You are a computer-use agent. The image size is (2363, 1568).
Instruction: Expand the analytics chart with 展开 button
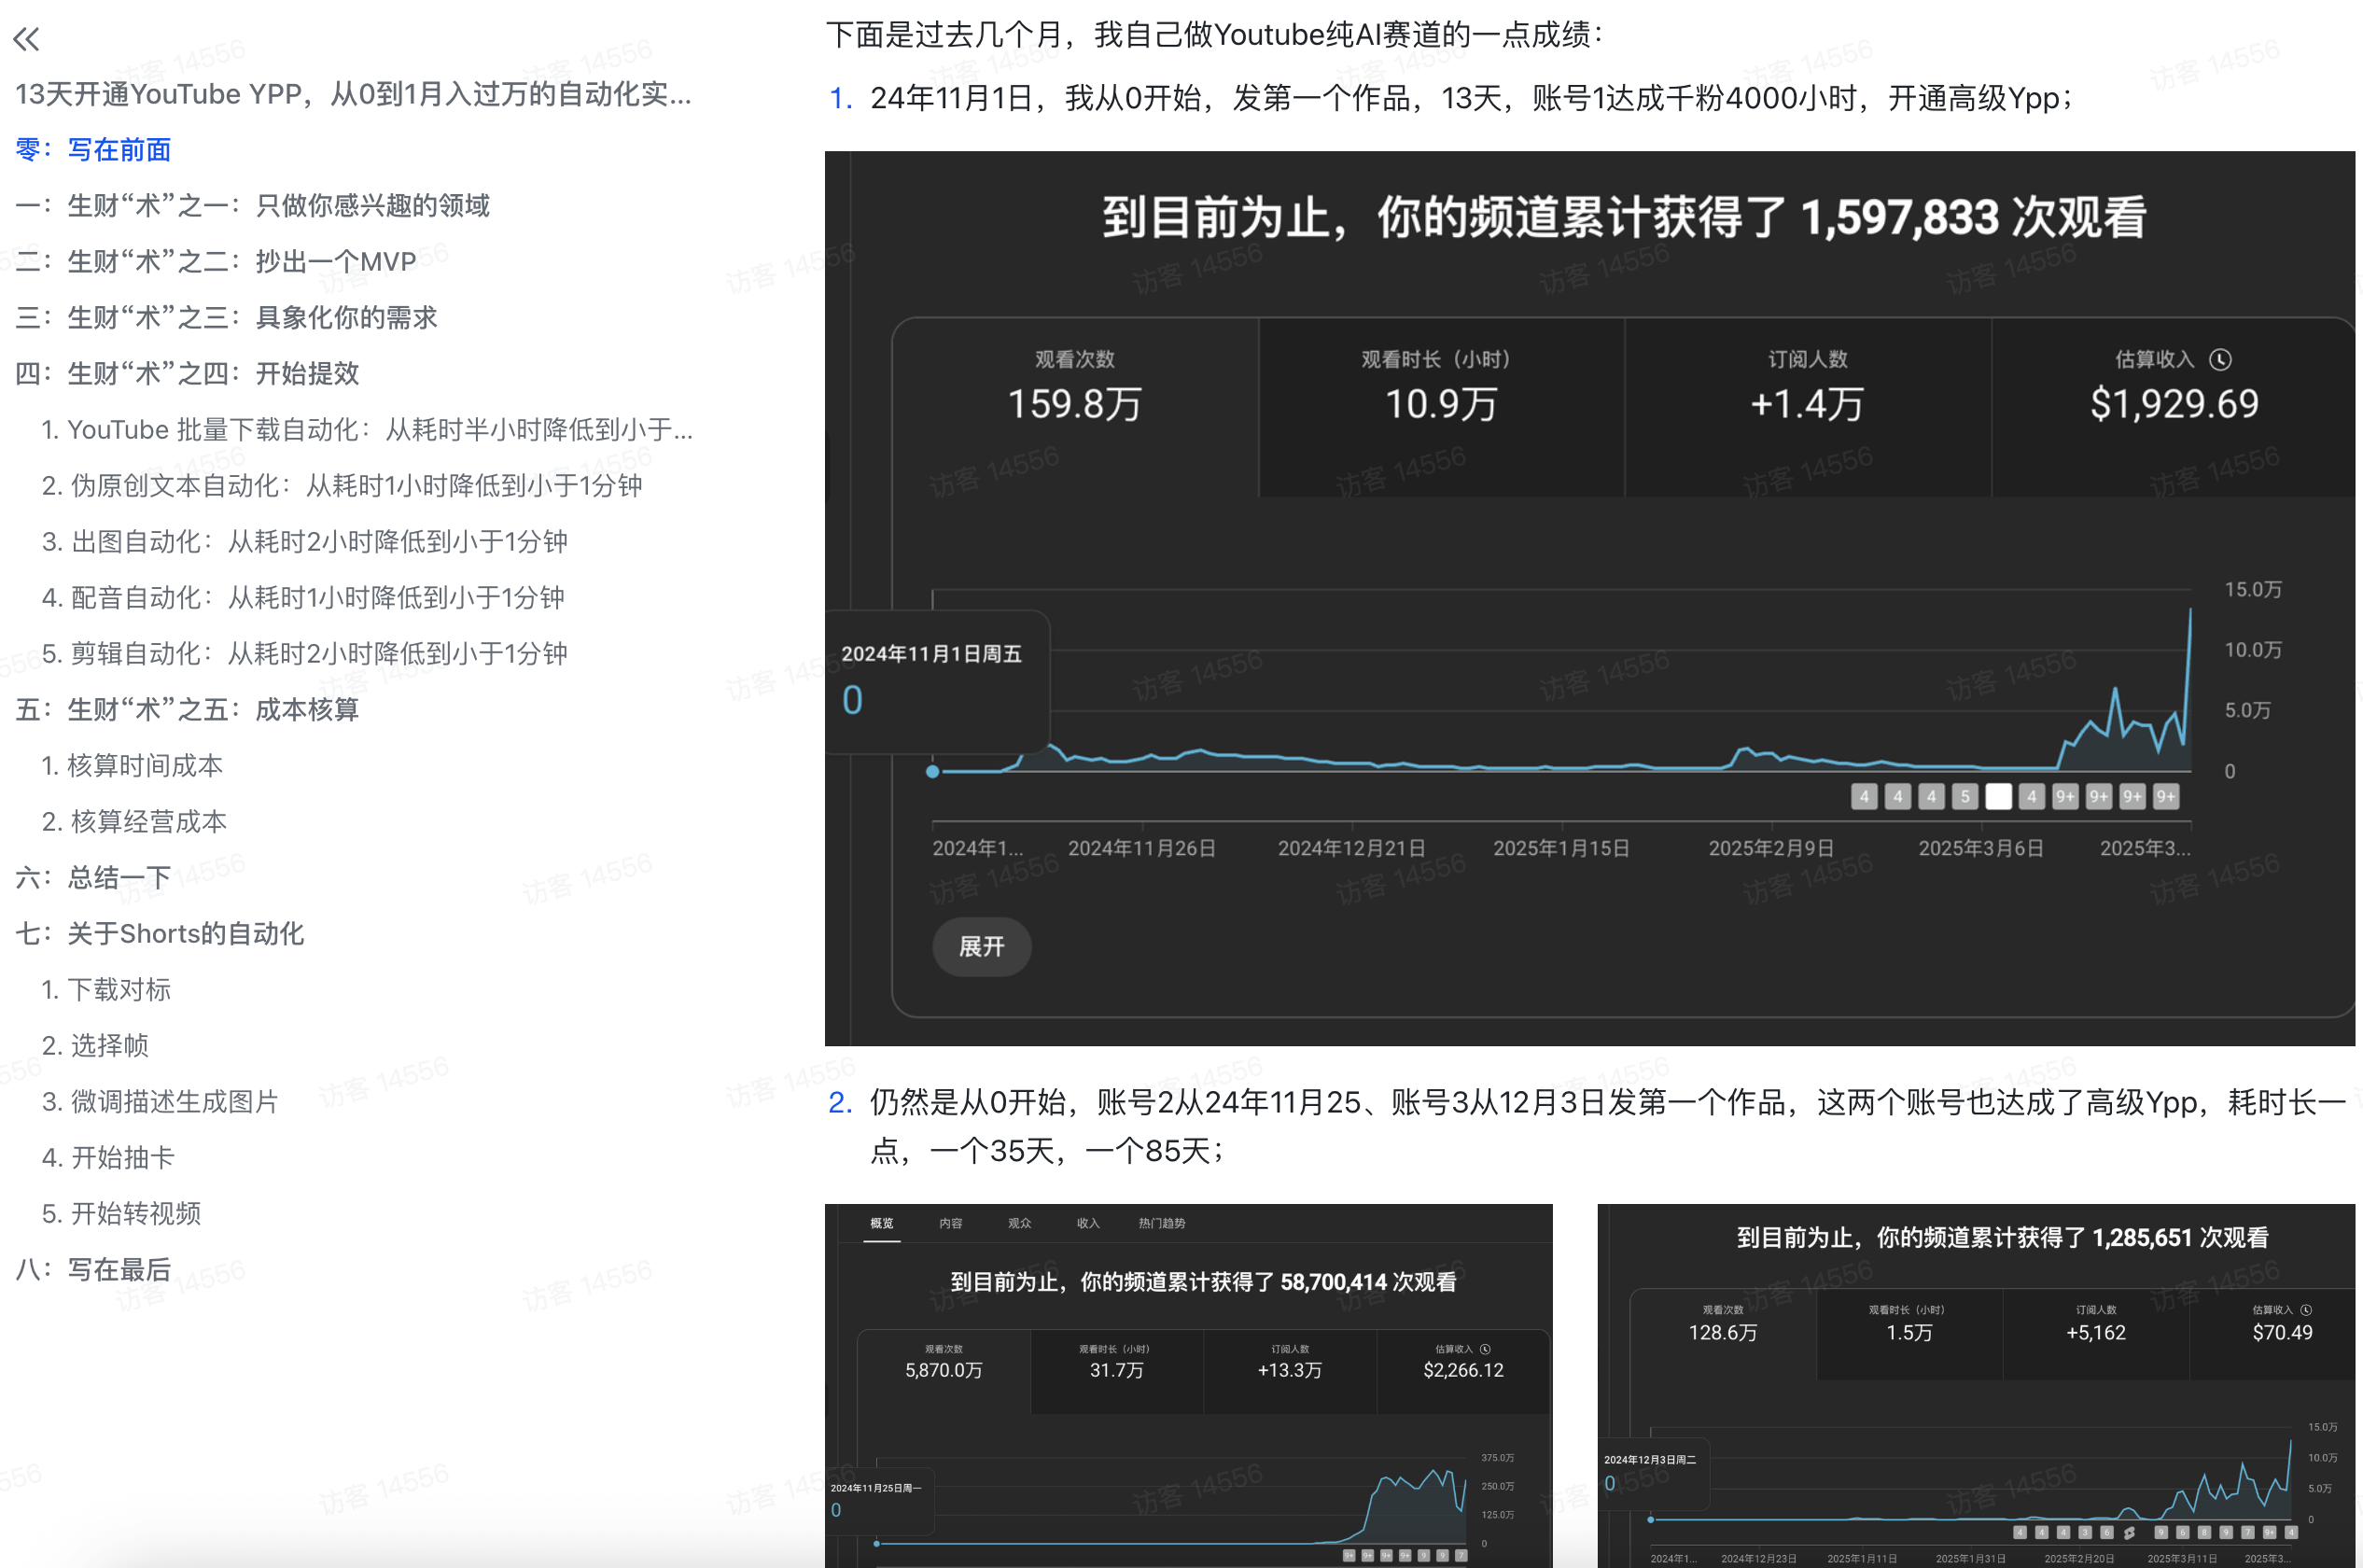[981, 946]
